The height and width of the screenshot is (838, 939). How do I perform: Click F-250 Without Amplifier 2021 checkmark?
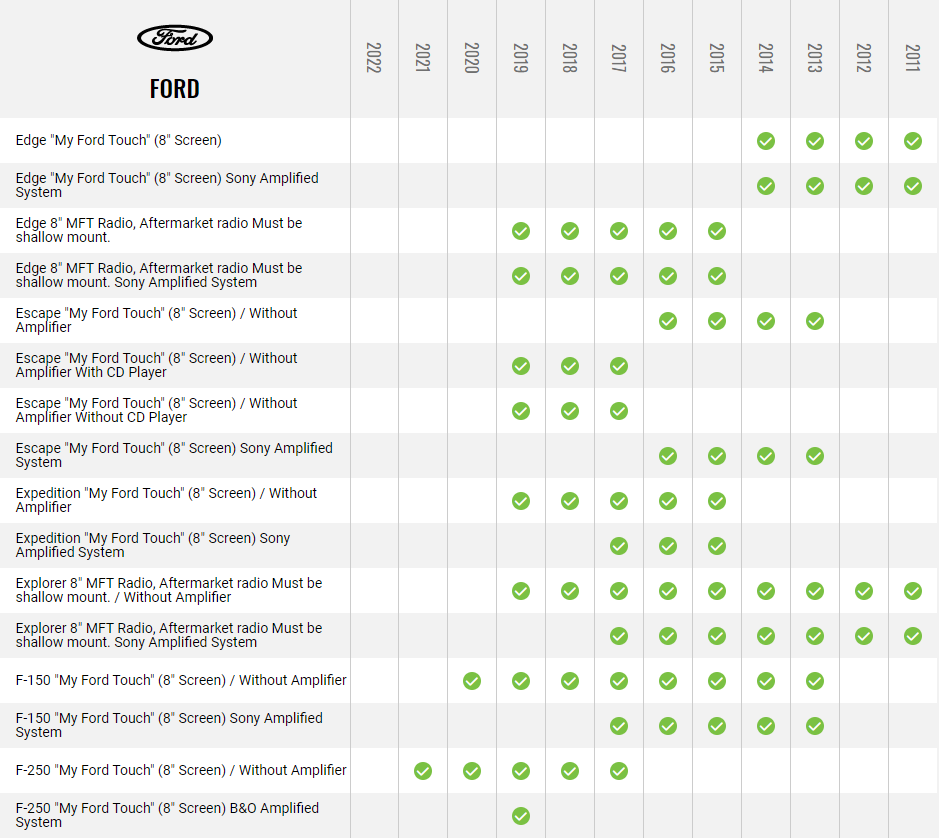tap(423, 771)
